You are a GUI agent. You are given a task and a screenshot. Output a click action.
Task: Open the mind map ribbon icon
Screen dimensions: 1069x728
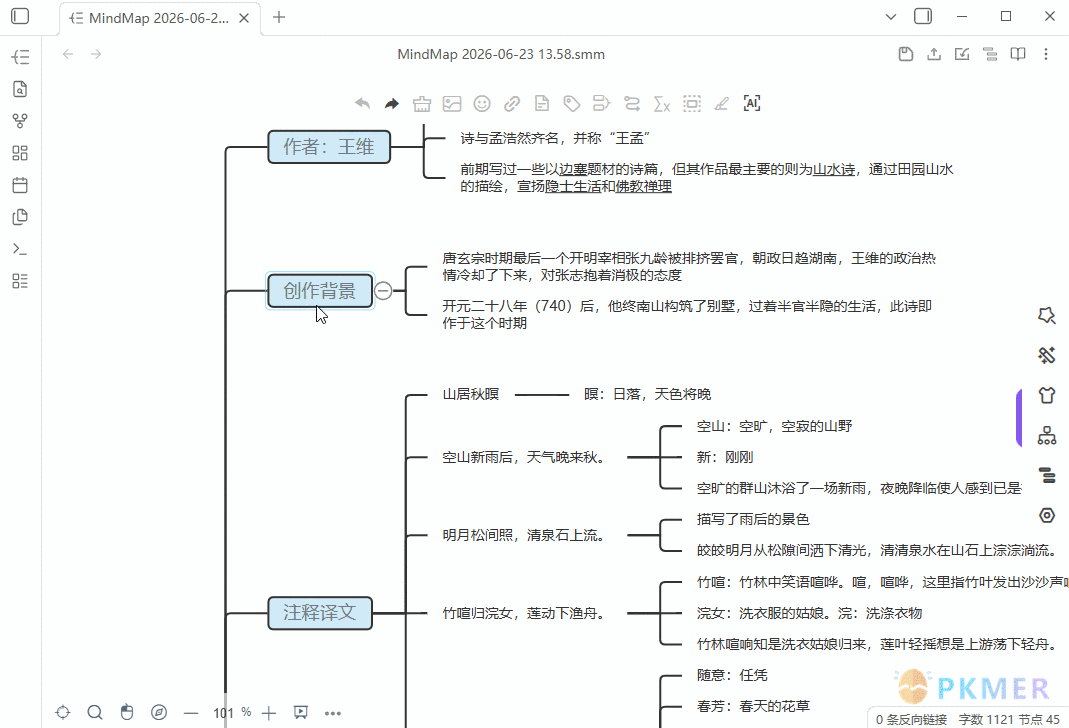coord(20,57)
